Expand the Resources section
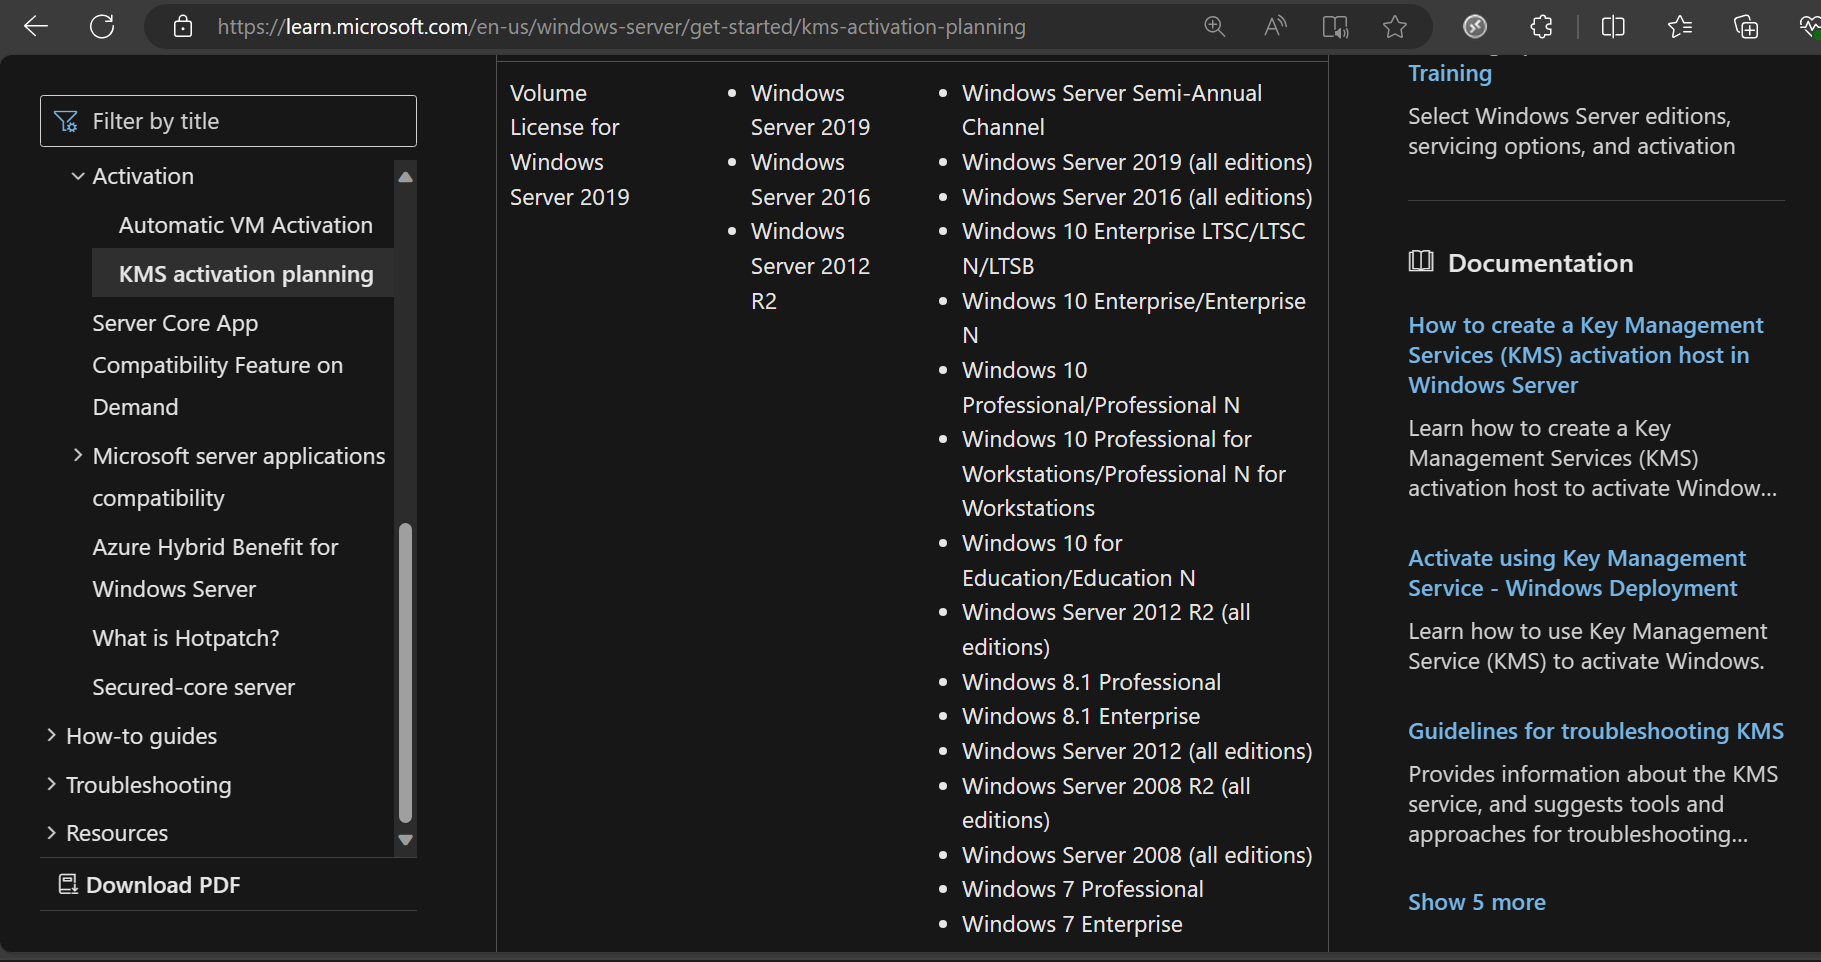Screen dimensions: 1821x962 tap(51, 833)
